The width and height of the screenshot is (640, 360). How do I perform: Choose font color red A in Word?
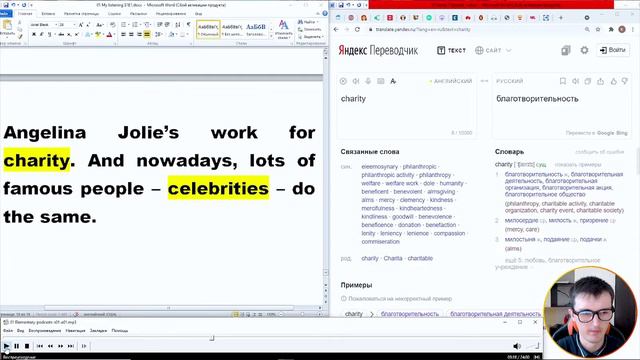109,35
